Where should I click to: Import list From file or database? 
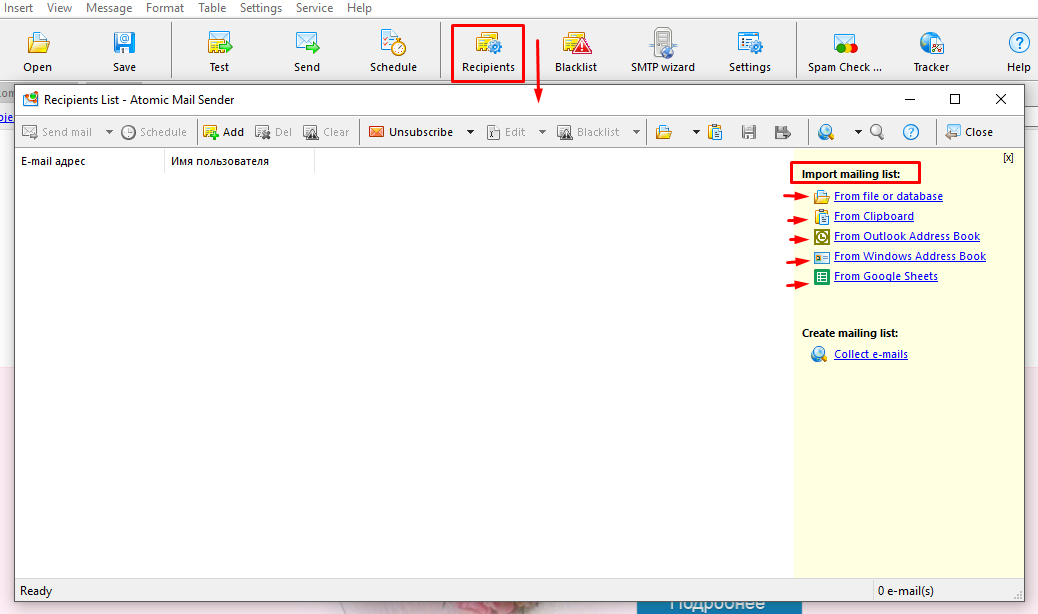(x=888, y=197)
